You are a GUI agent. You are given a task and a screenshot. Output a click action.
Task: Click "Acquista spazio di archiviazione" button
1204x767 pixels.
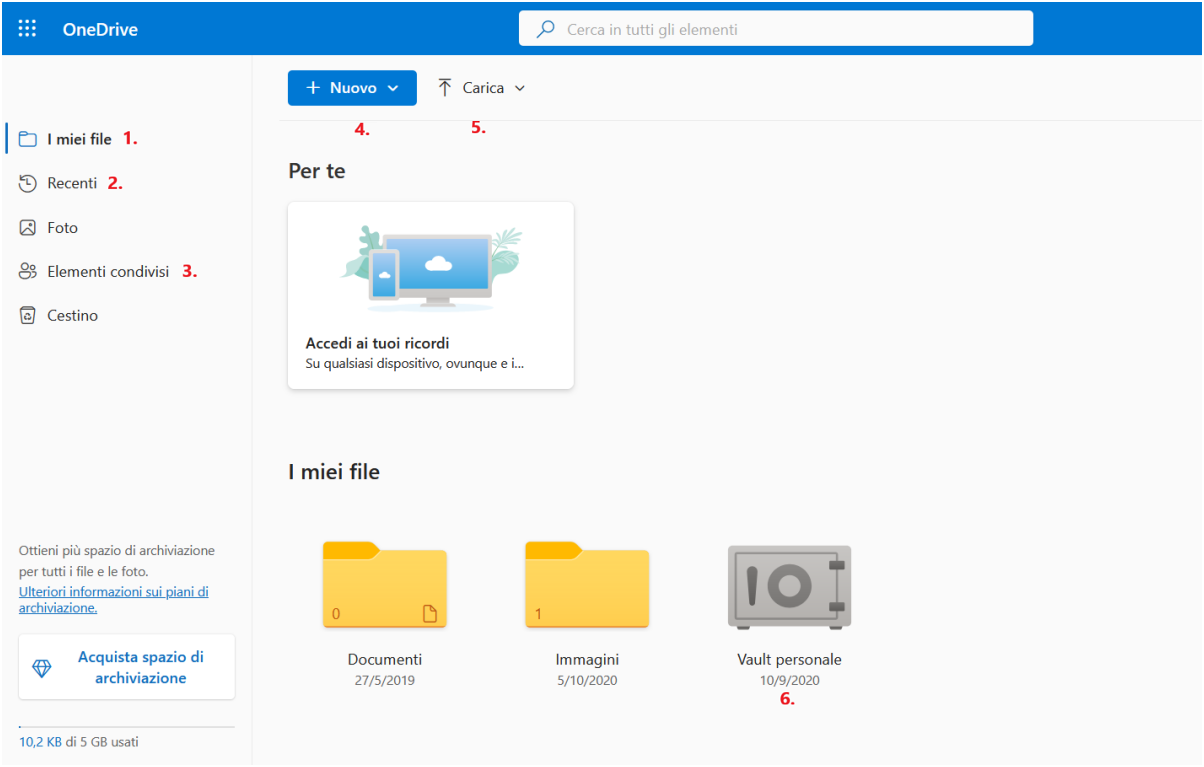[x=127, y=667]
